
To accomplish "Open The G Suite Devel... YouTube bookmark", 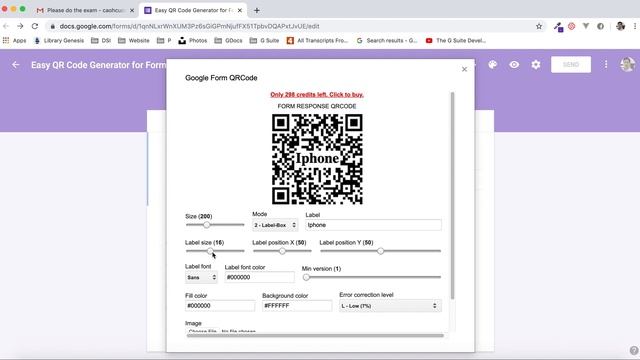I will [x=456, y=40].
